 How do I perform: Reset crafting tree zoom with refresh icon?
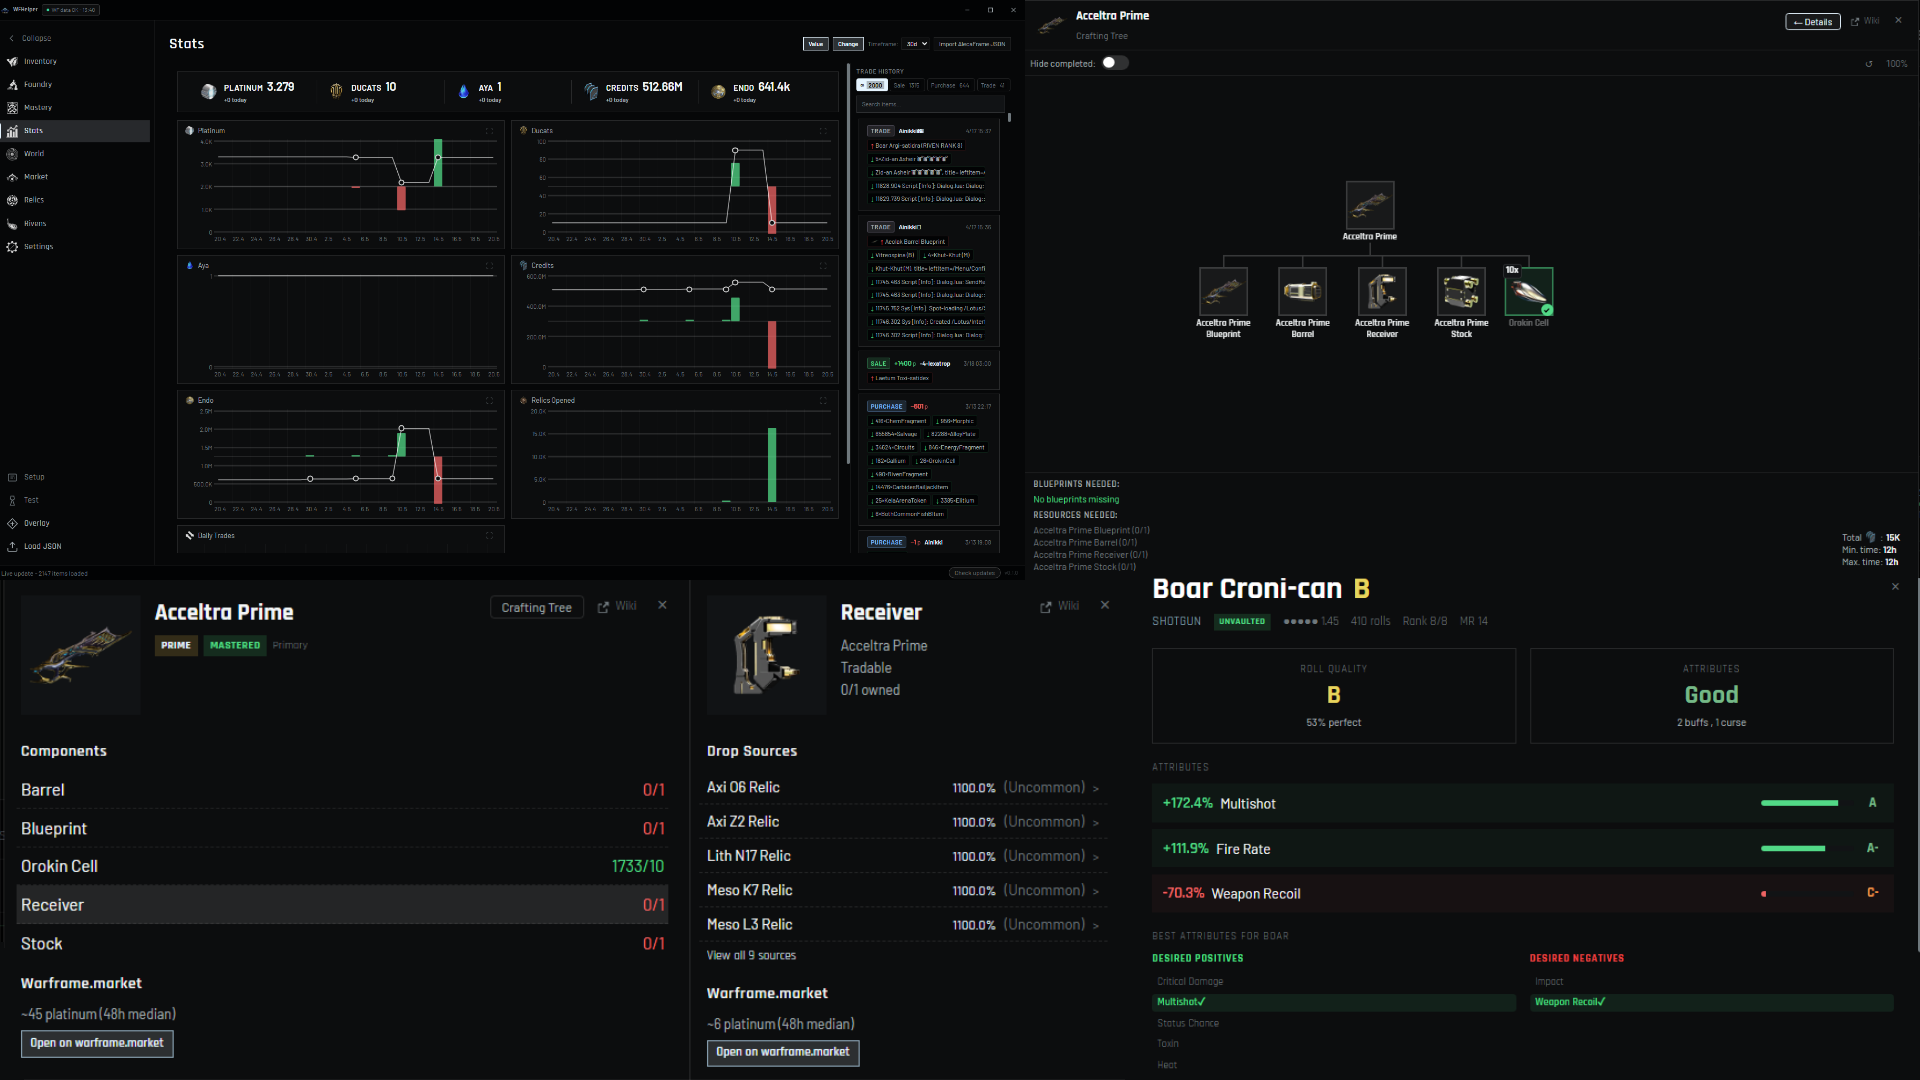pyautogui.click(x=1869, y=64)
